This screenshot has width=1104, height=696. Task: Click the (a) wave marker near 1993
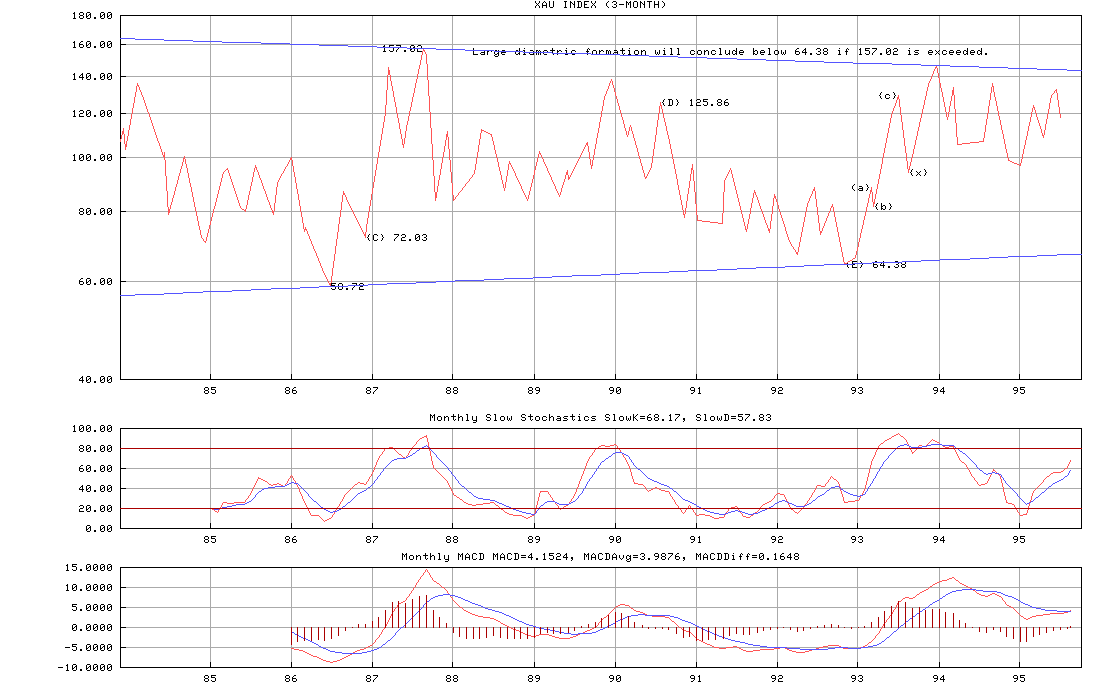pyautogui.click(x=860, y=188)
